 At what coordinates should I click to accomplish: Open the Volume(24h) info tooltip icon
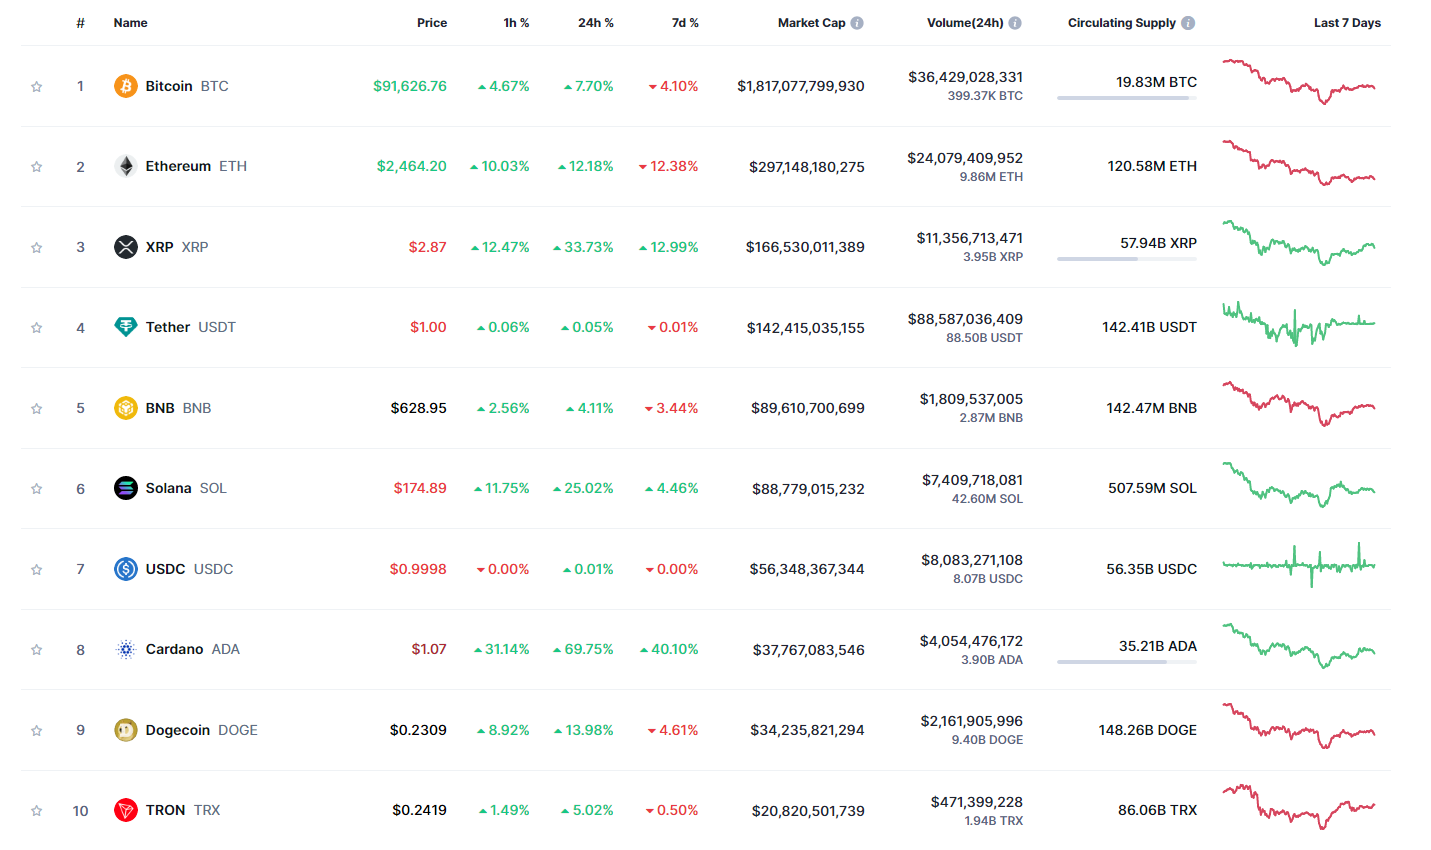point(1015,23)
